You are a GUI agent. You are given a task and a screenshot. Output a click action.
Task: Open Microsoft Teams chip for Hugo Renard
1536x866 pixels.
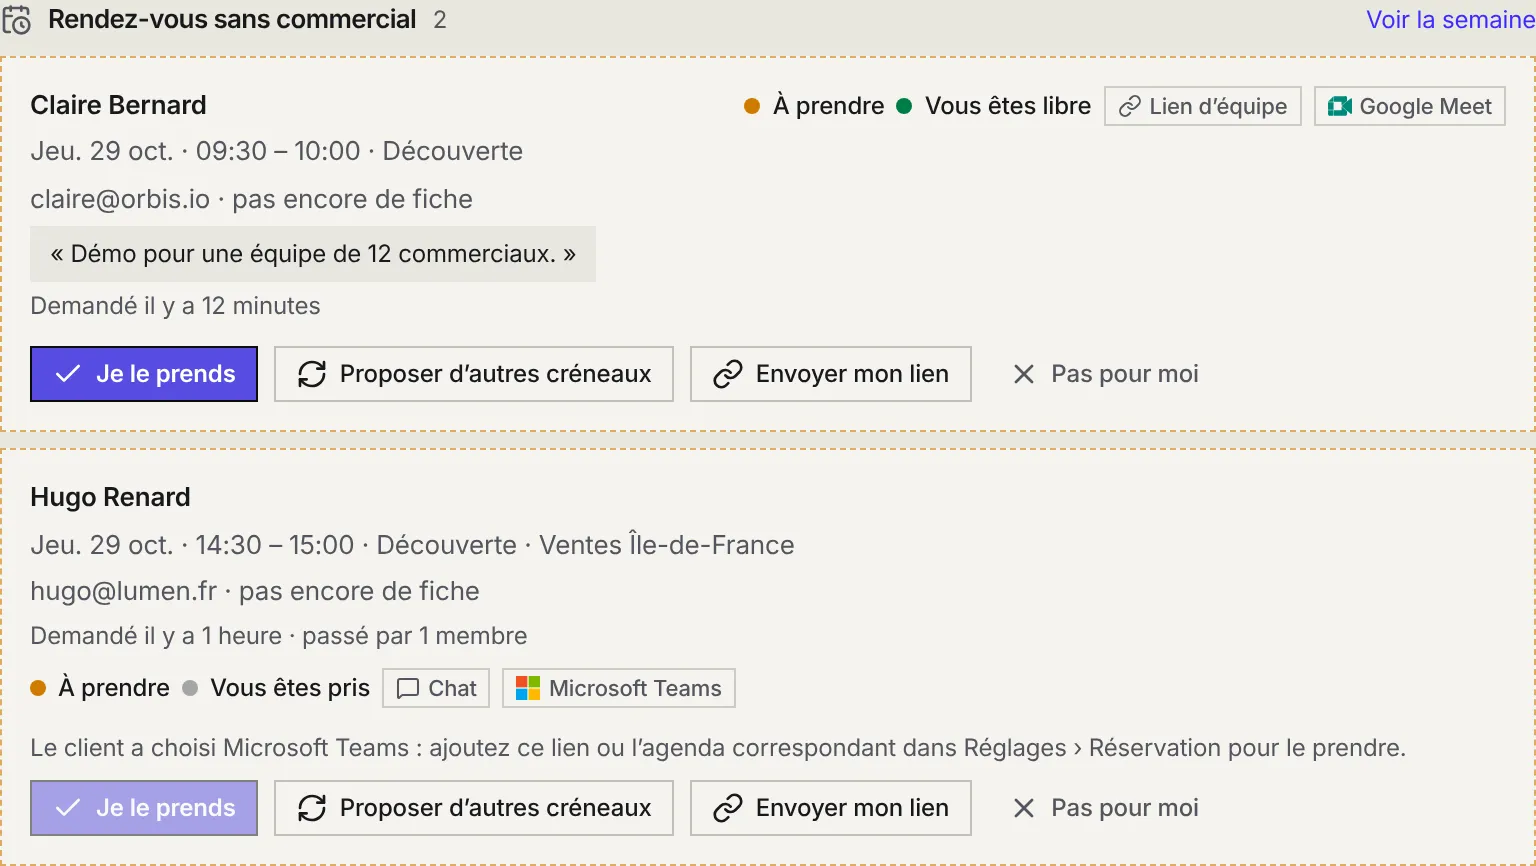(619, 688)
